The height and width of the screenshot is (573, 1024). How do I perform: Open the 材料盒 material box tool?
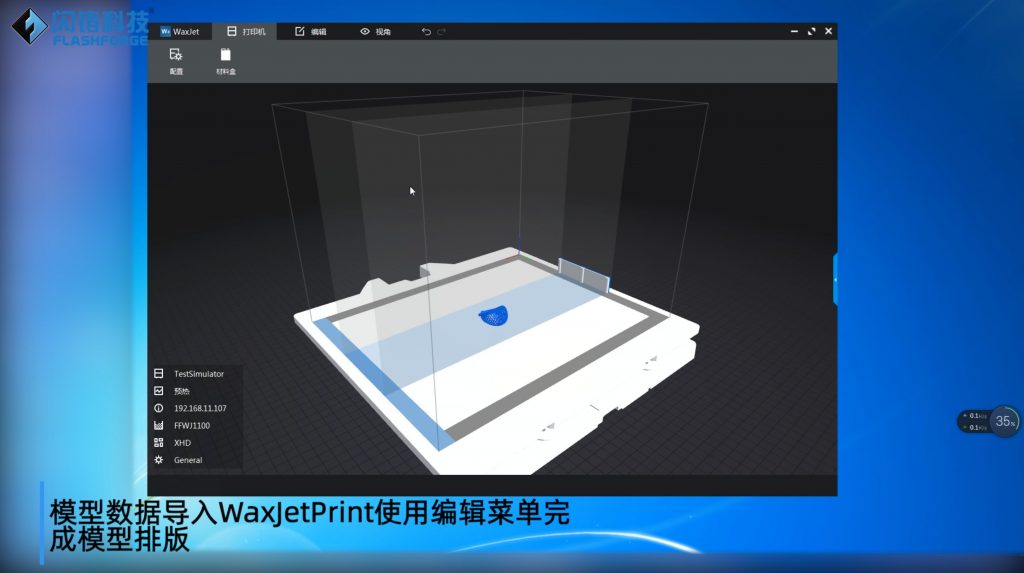pyautogui.click(x=226, y=61)
